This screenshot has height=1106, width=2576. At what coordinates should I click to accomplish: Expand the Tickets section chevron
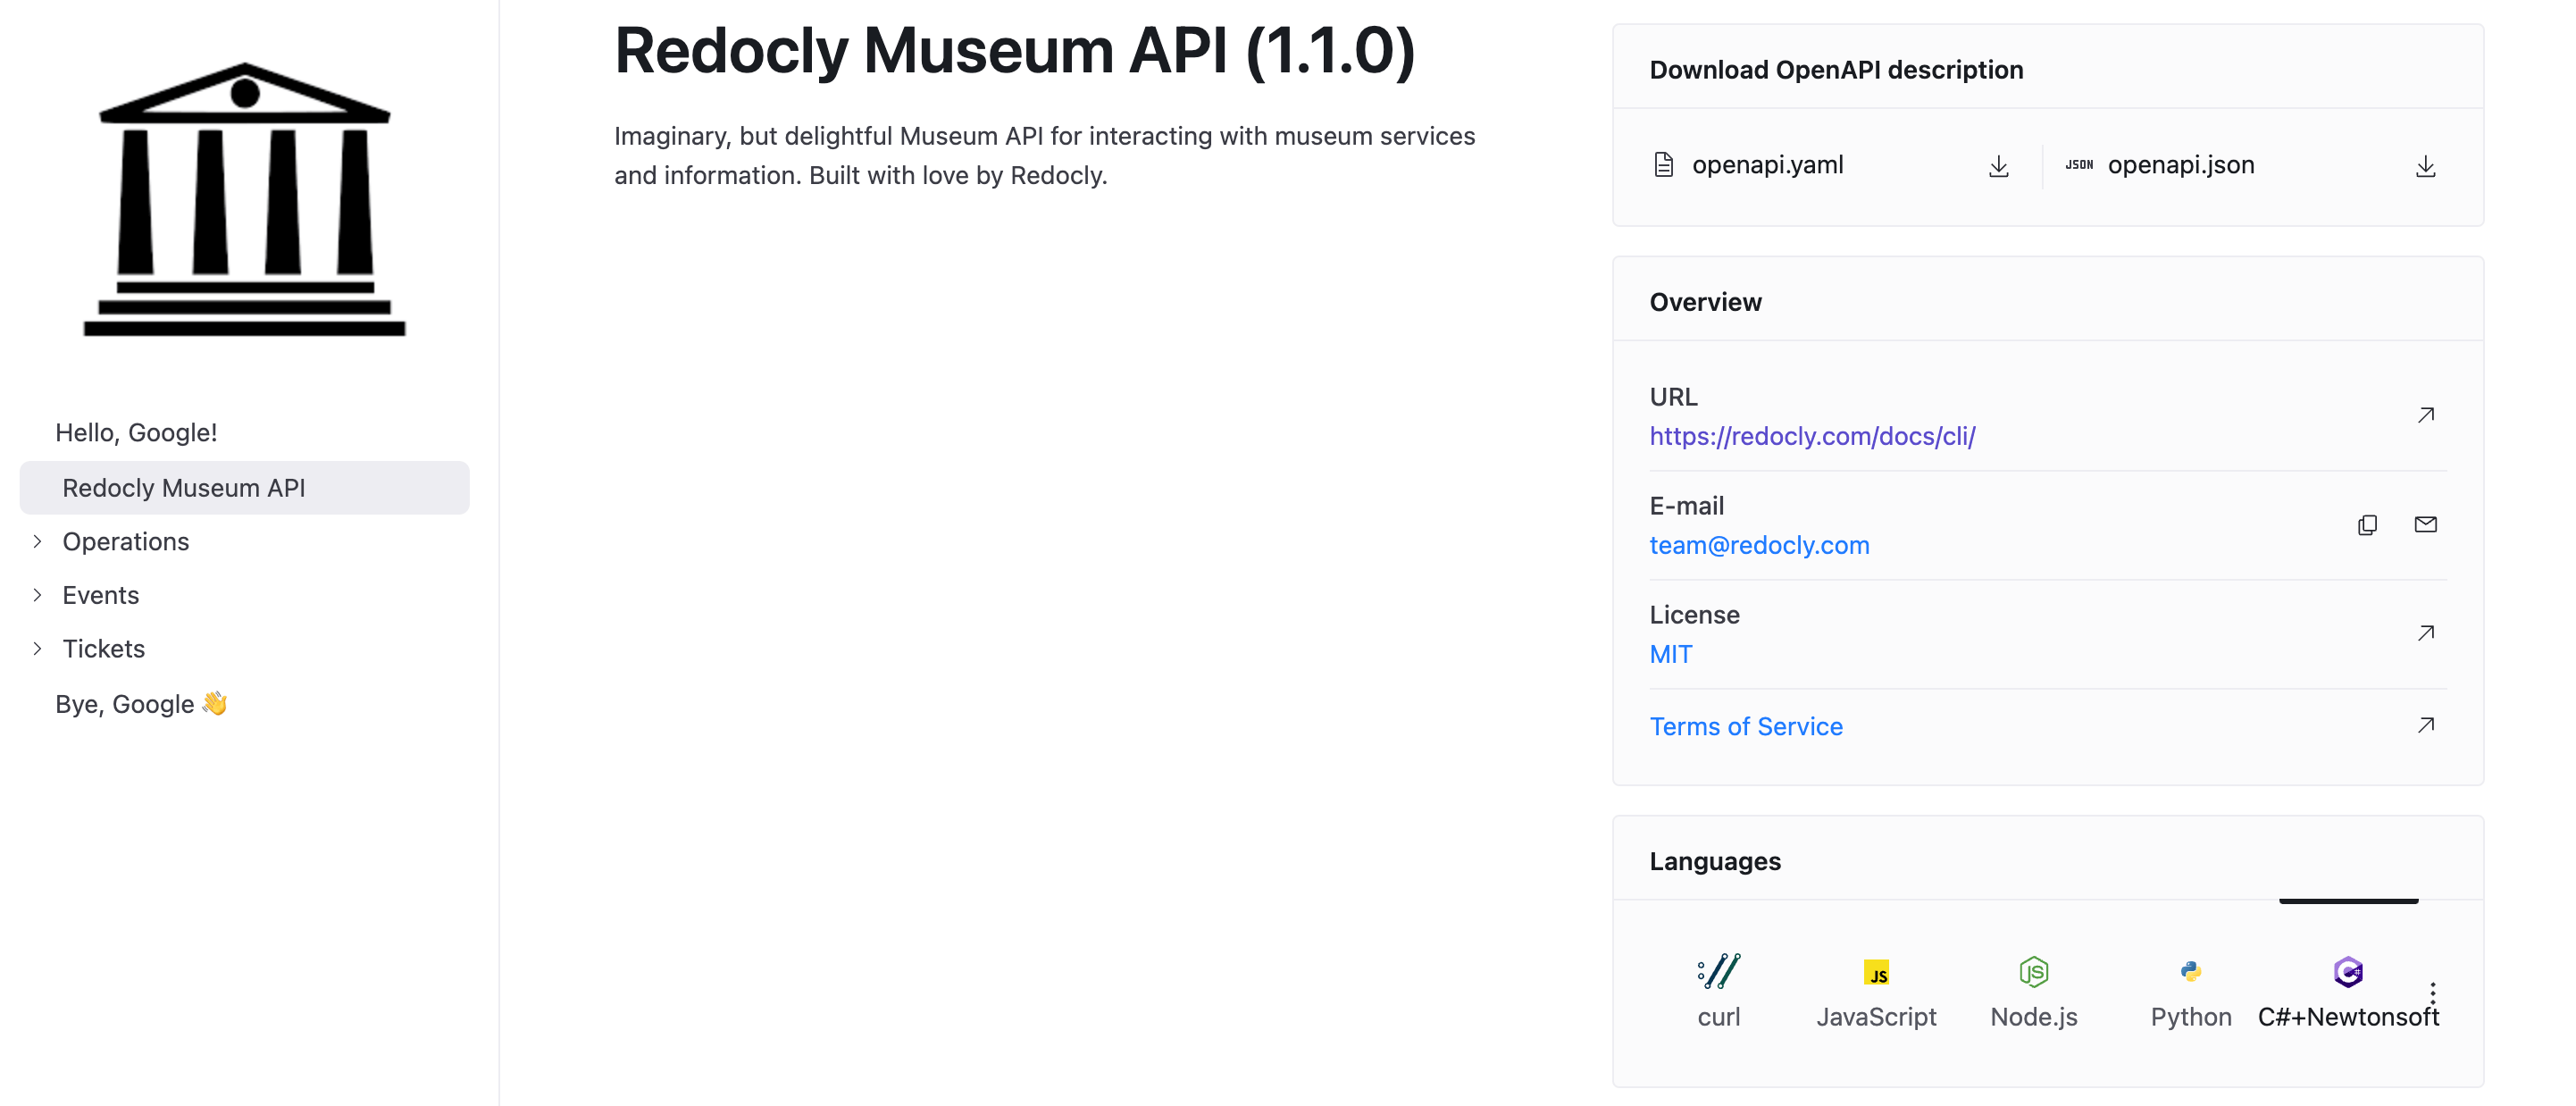37,649
